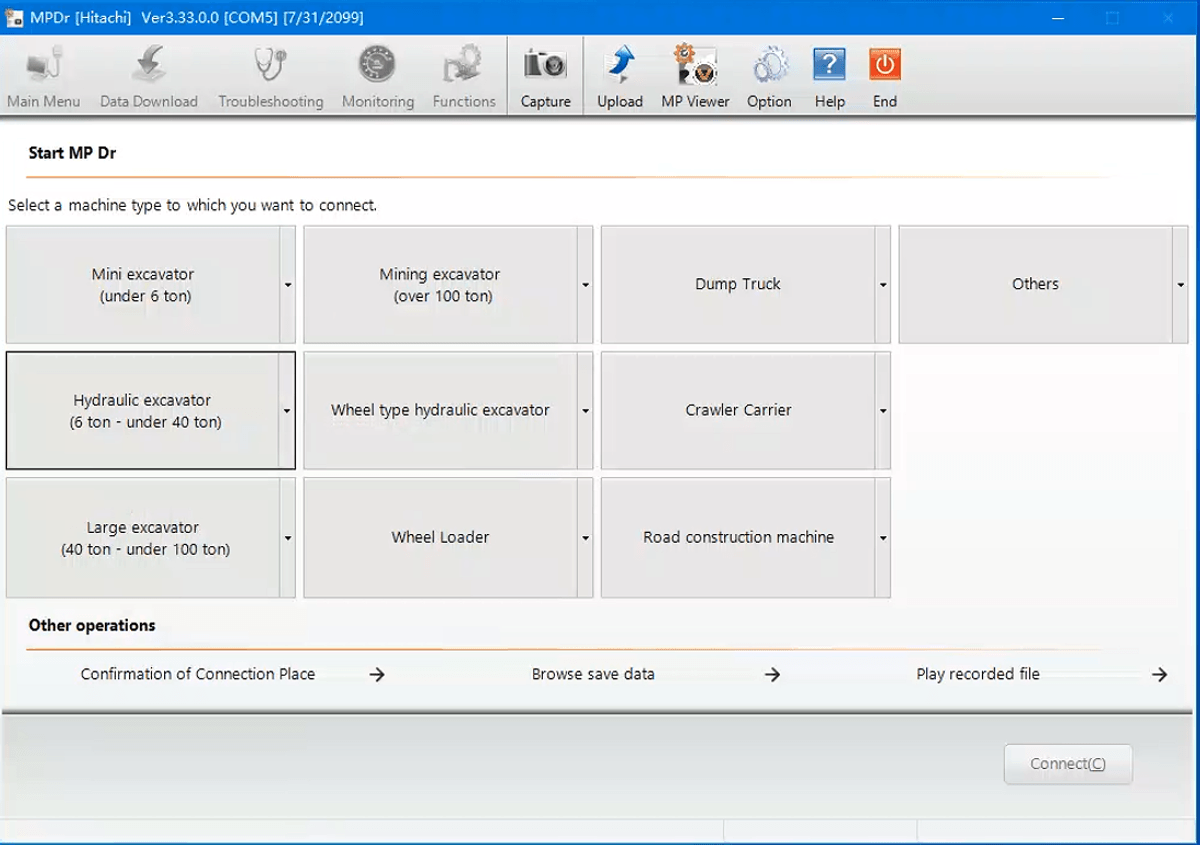The width and height of the screenshot is (1200, 845).
Task: Click the Connect button
Action: pos(1067,764)
